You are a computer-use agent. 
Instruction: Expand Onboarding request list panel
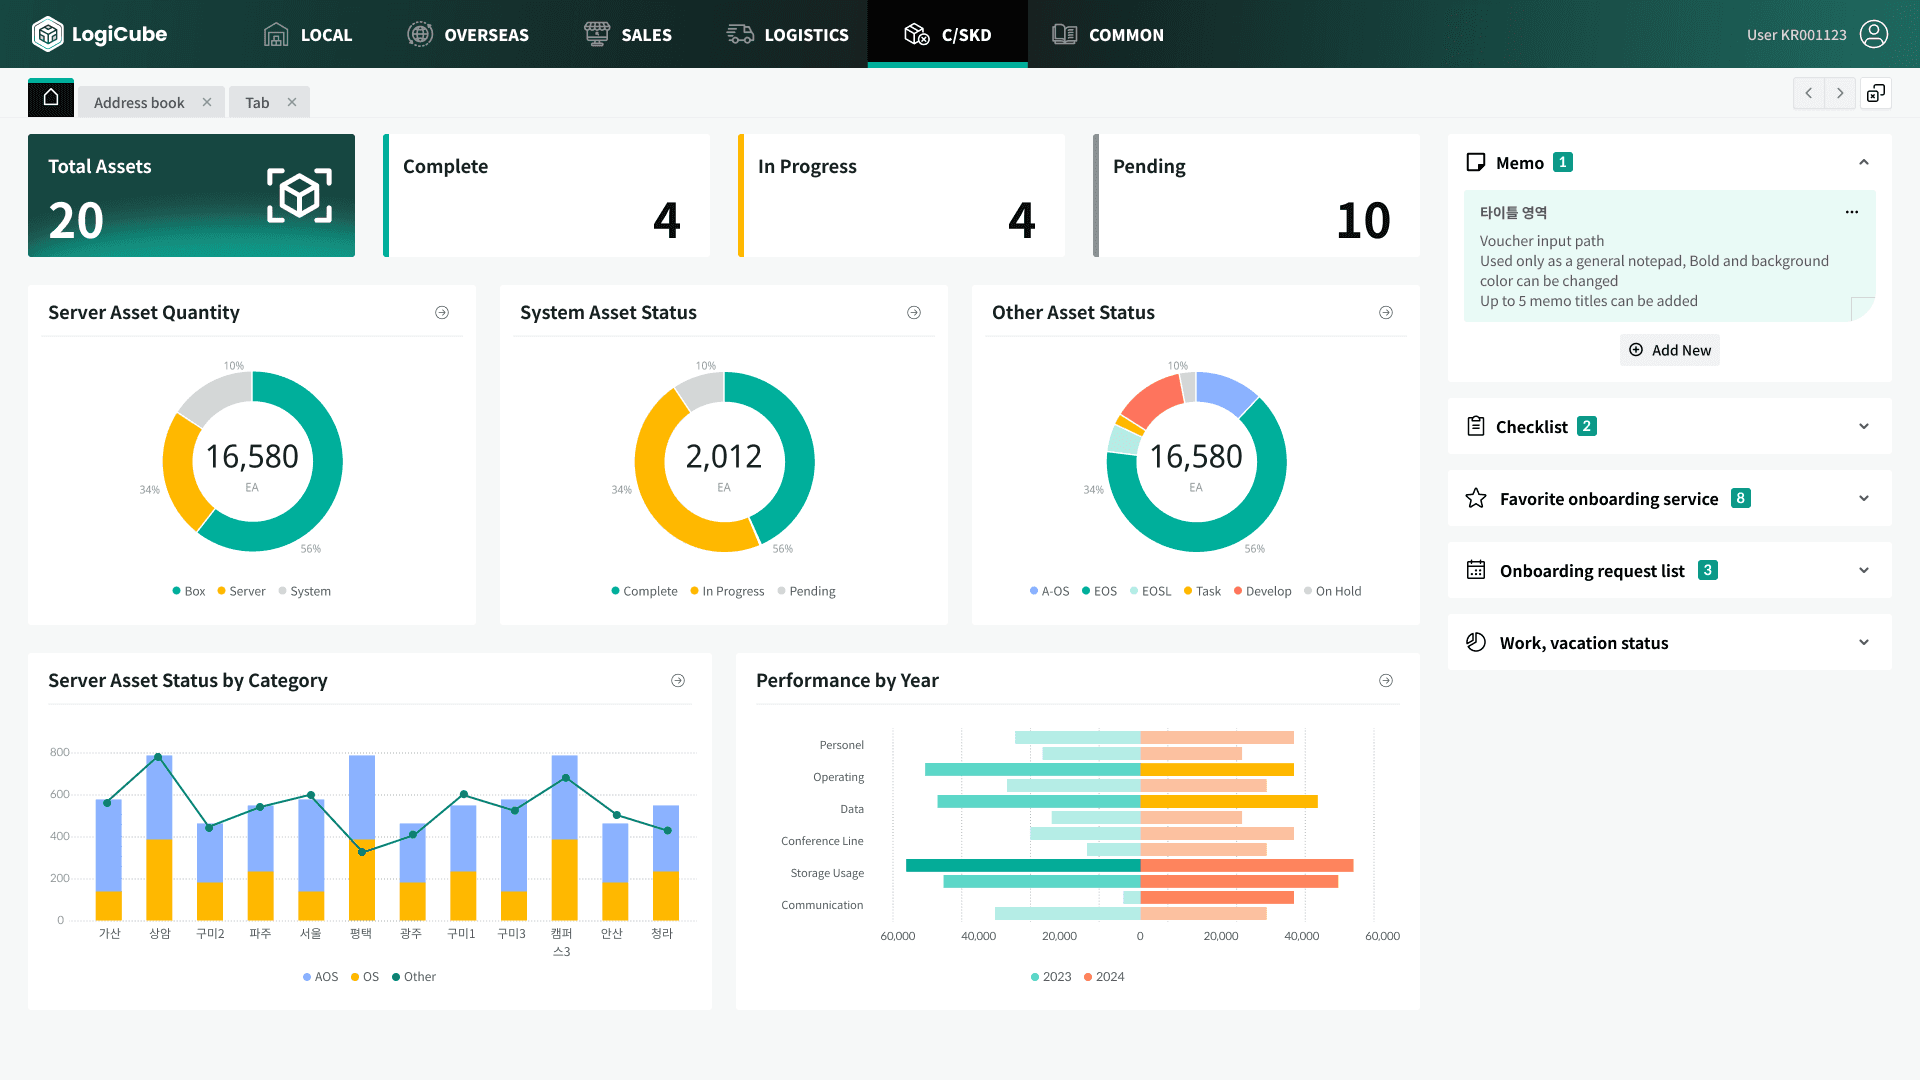point(1864,570)
